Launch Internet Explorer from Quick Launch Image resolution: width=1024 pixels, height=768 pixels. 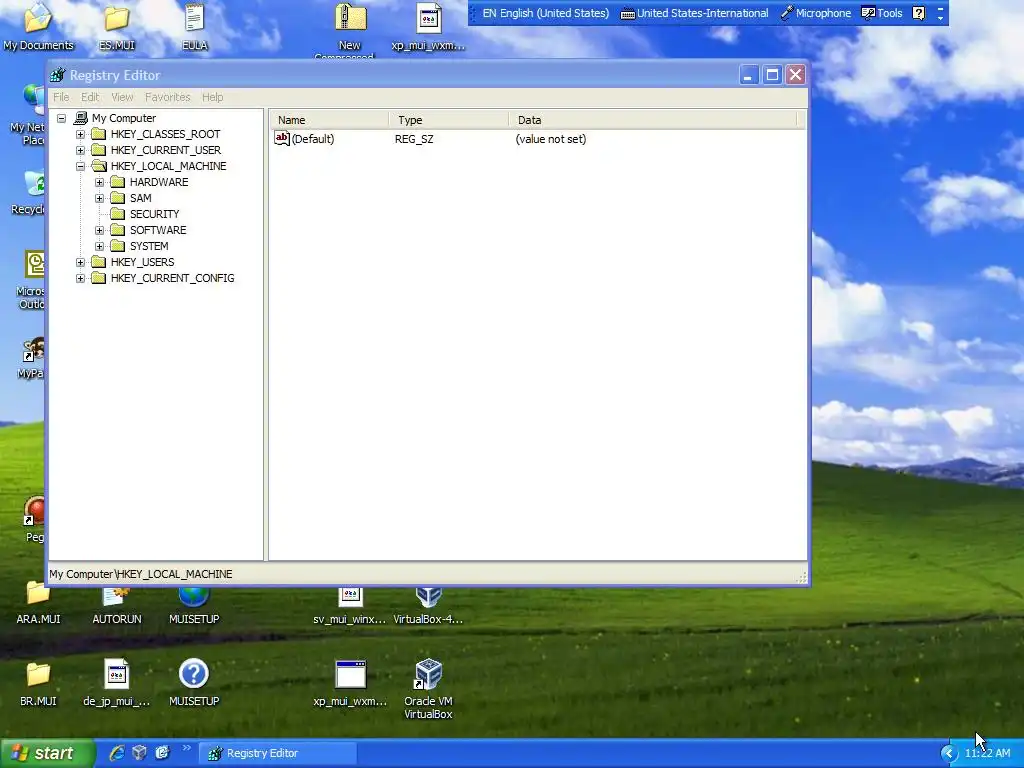click(116, 753)
